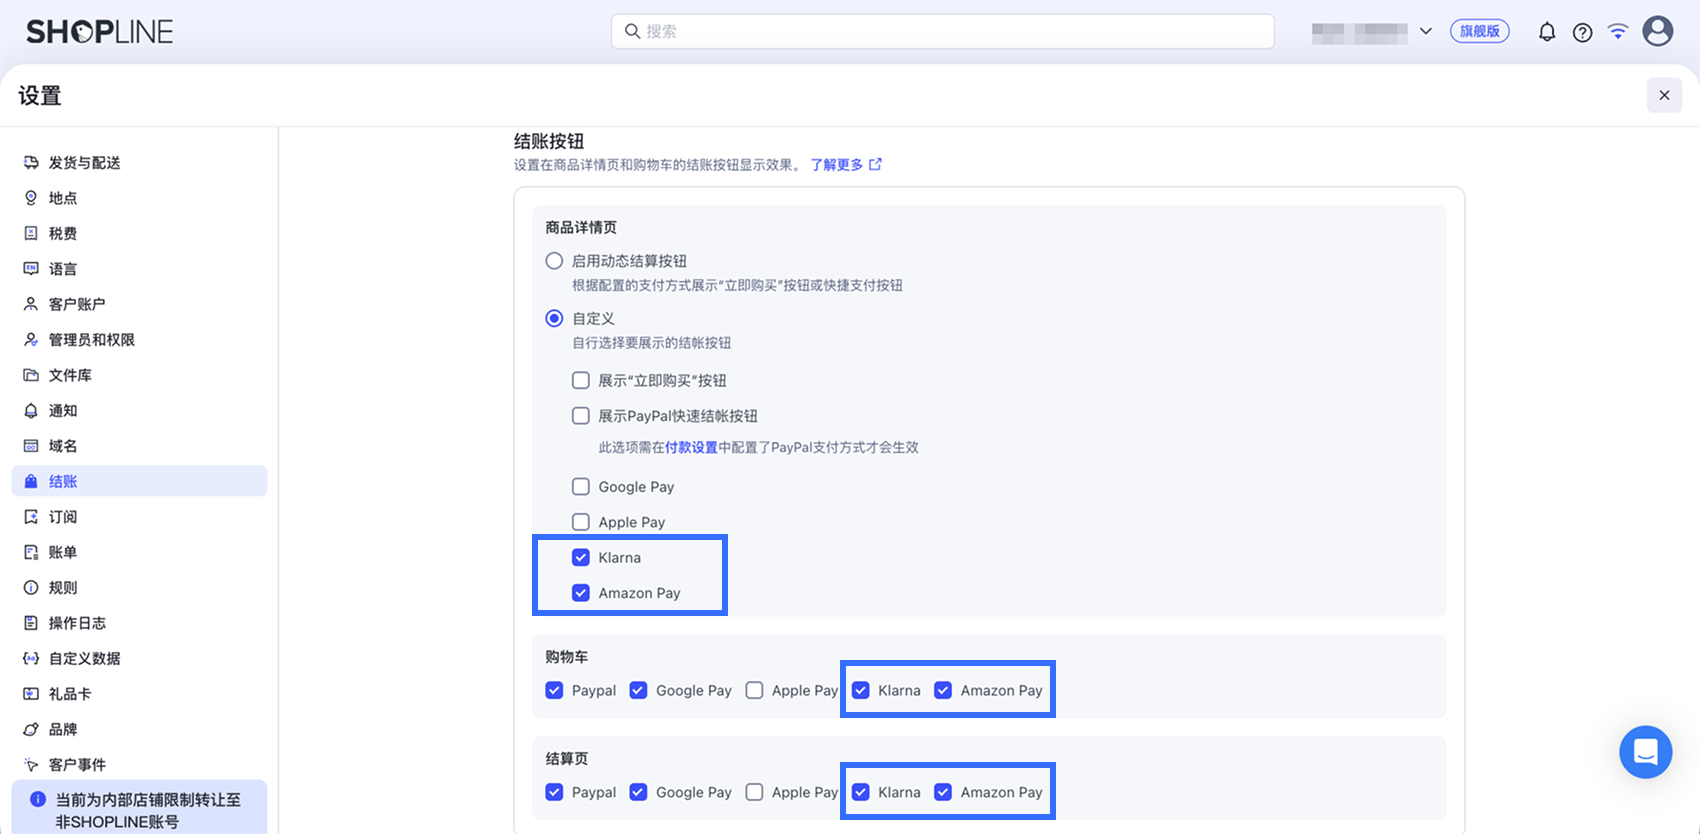Screen dimensions: 1700x834
Task: Expand the store name dropdown arrow
Action: pyautogui.click(x=1426, y=31)
